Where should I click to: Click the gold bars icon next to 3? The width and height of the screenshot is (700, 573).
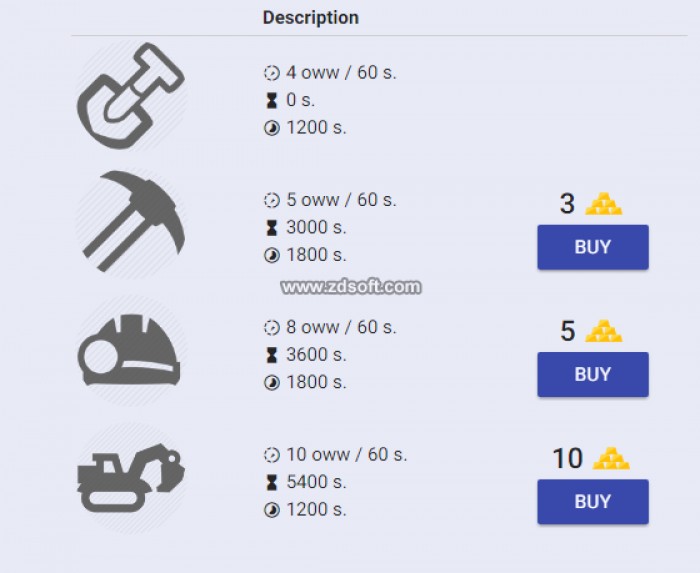(x=604, y=204)
